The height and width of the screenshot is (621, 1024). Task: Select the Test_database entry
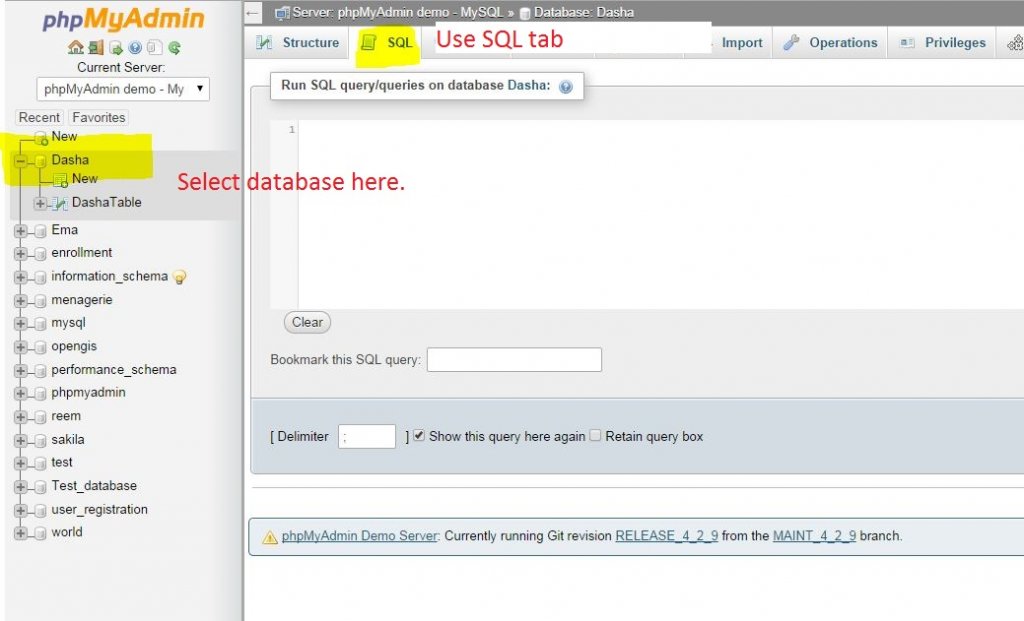[x=94, y=486]
